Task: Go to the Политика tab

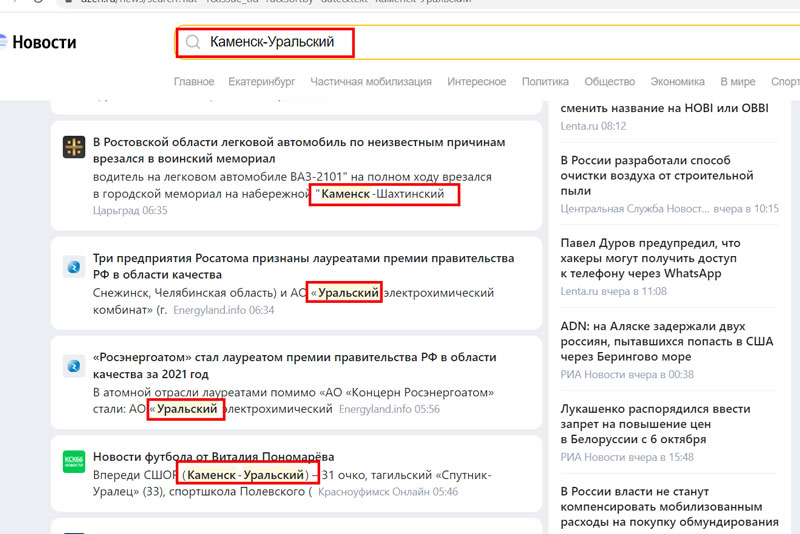Action: point(545,82)
